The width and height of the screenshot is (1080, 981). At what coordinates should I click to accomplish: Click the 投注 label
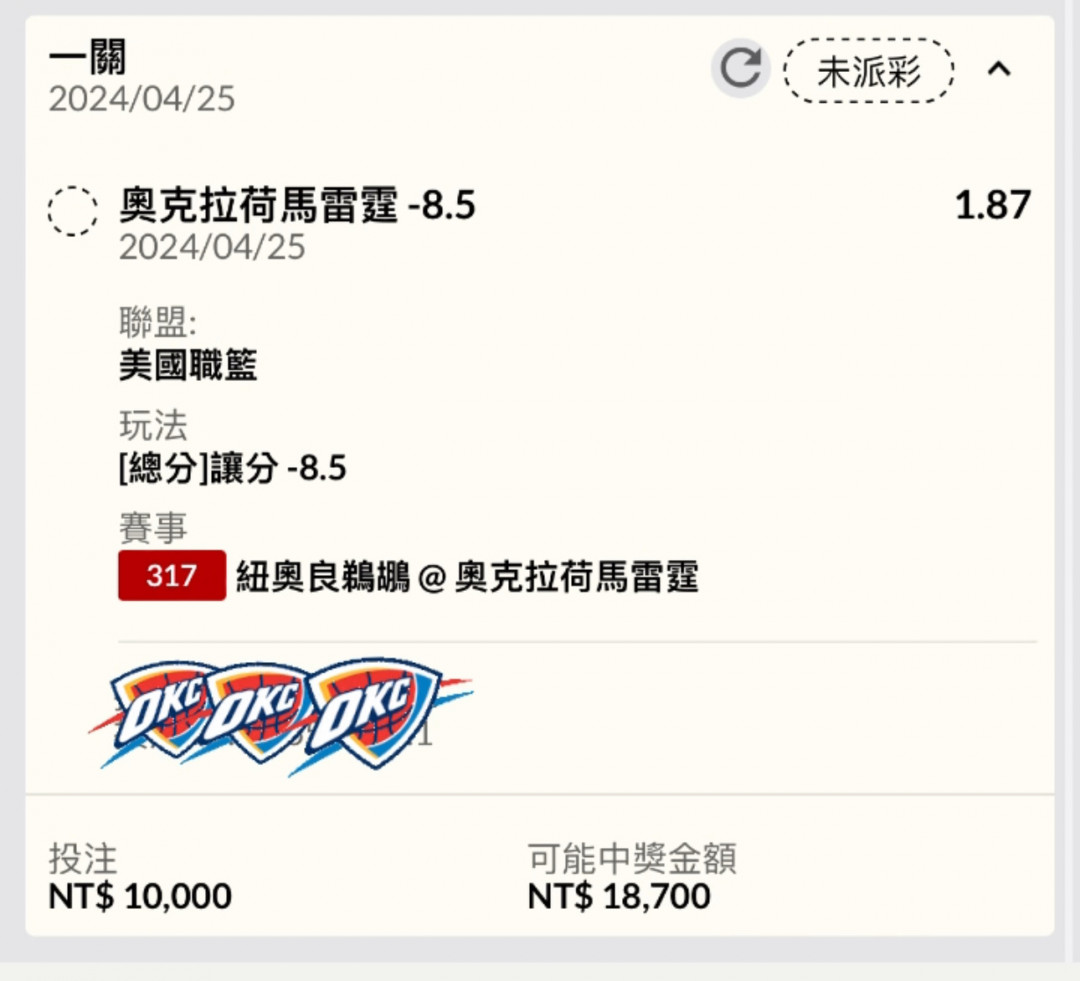(83, 859)
